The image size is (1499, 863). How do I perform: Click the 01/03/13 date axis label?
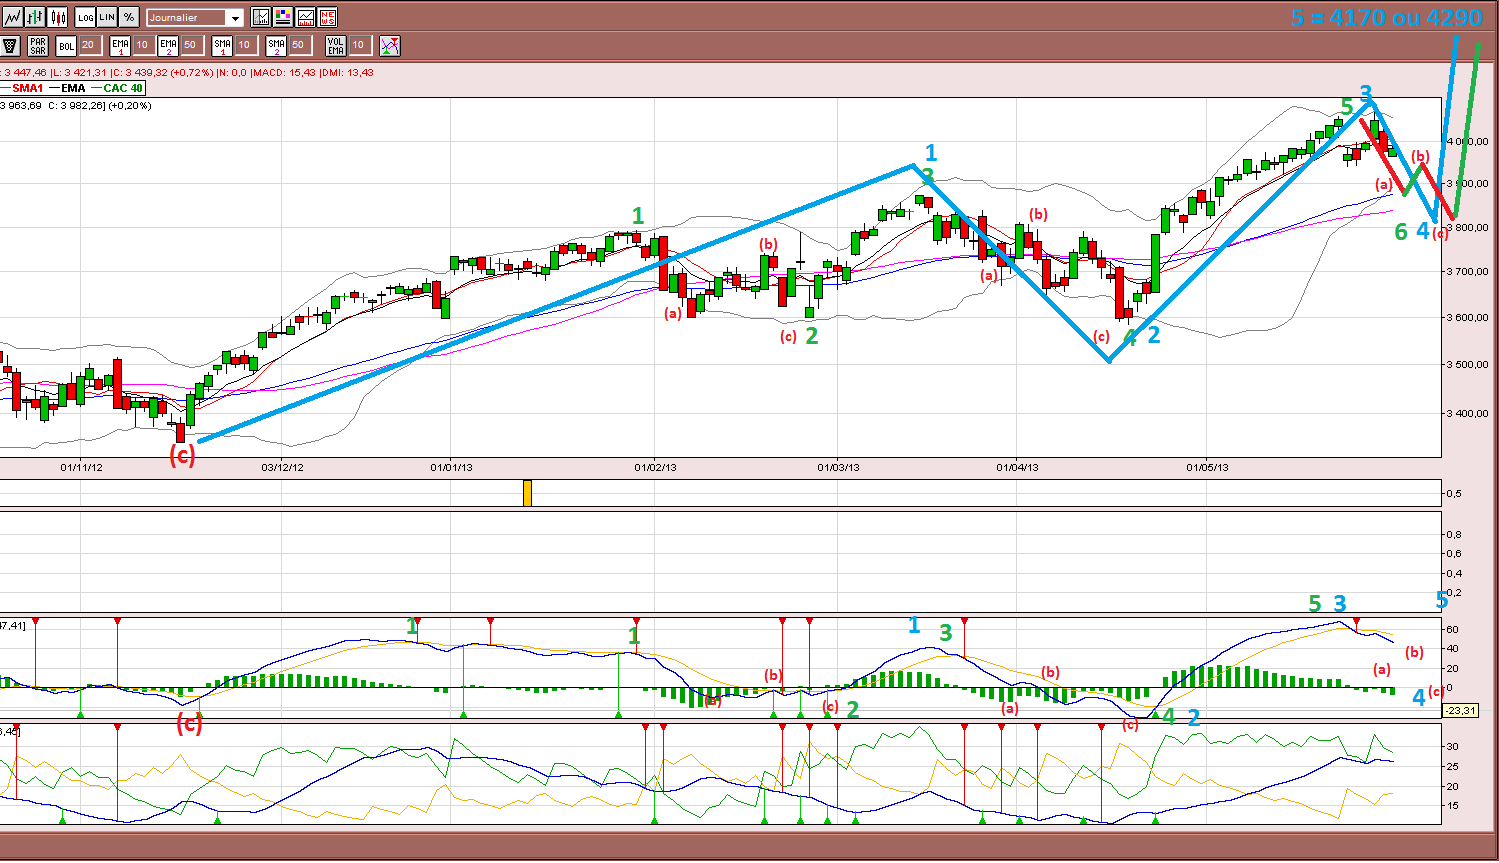[838, 467]
